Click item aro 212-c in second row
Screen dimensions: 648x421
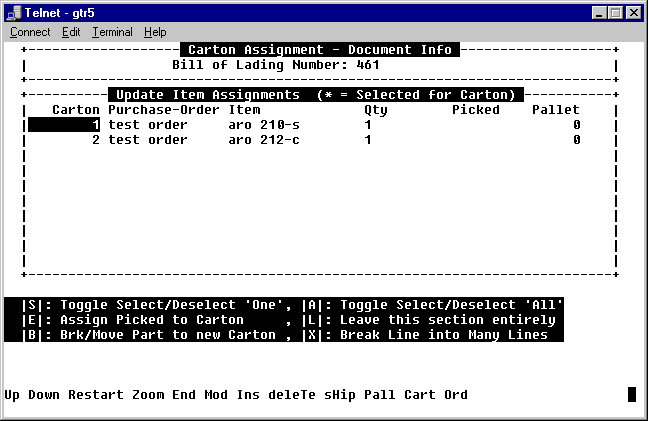point(264,140)
